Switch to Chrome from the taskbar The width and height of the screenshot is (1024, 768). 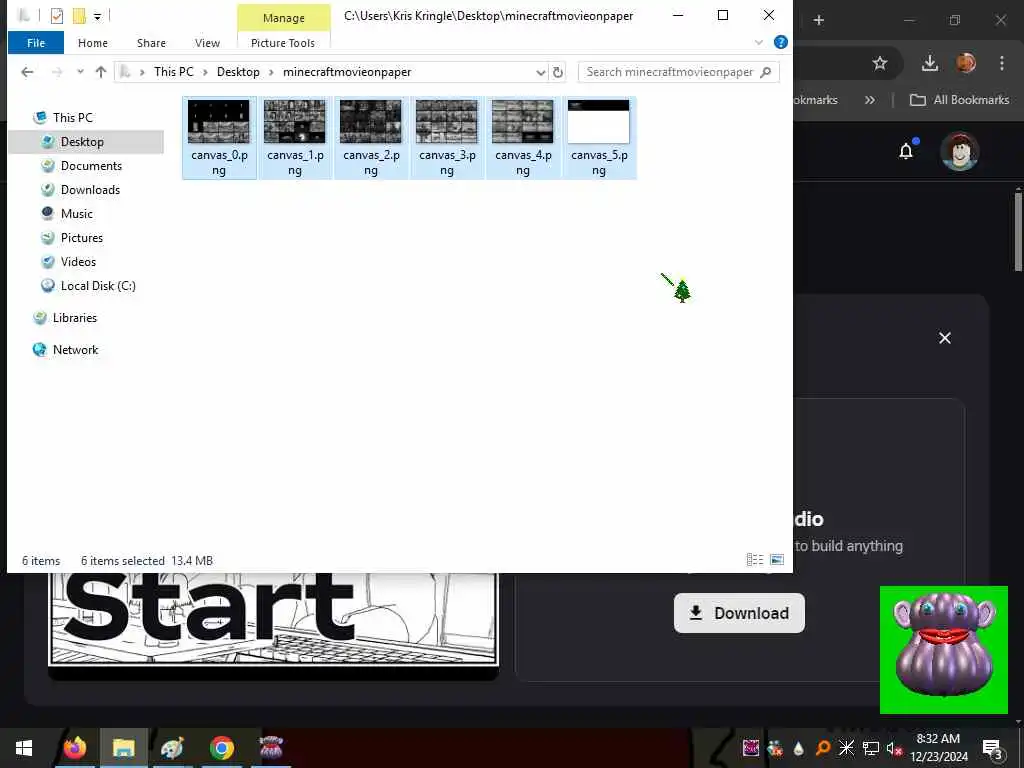(x=222, y=748)
